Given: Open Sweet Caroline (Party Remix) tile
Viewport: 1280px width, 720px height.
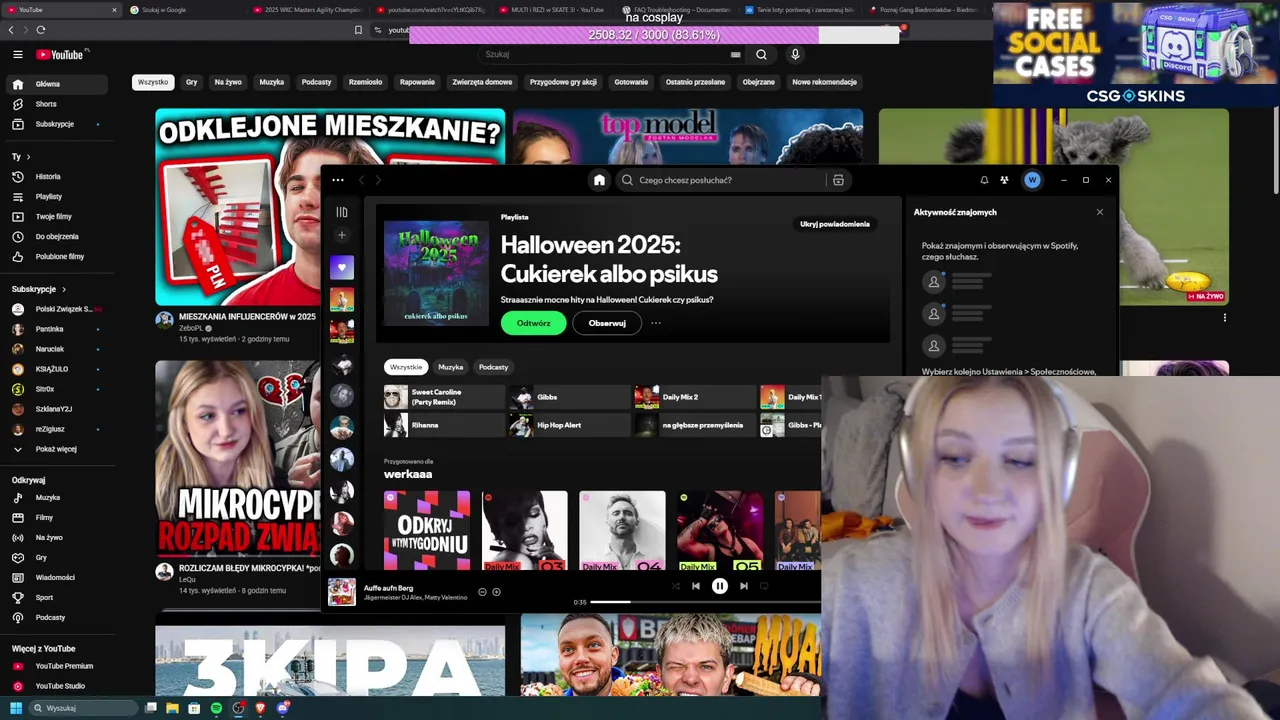Looking at the screenshot, I should coord(444,397).
